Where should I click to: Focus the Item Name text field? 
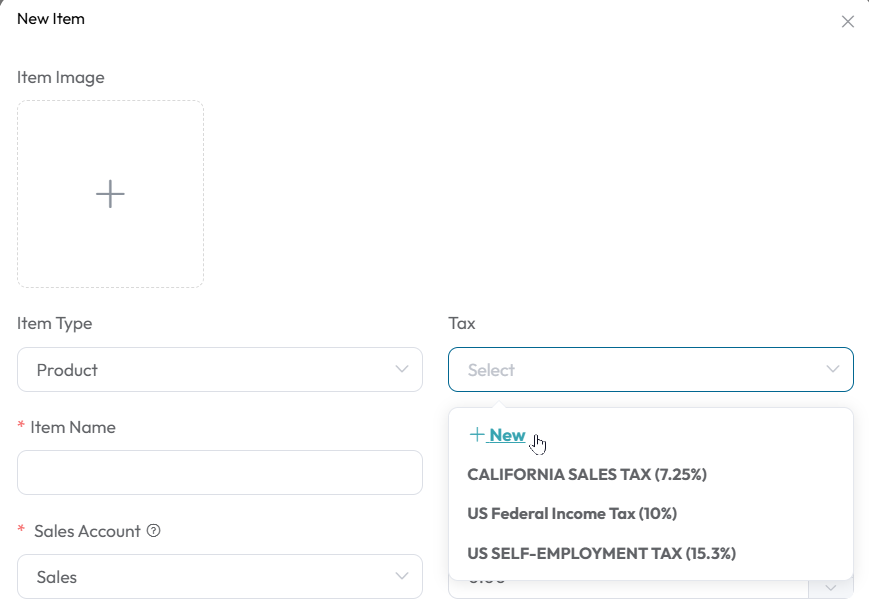point(220,473)
